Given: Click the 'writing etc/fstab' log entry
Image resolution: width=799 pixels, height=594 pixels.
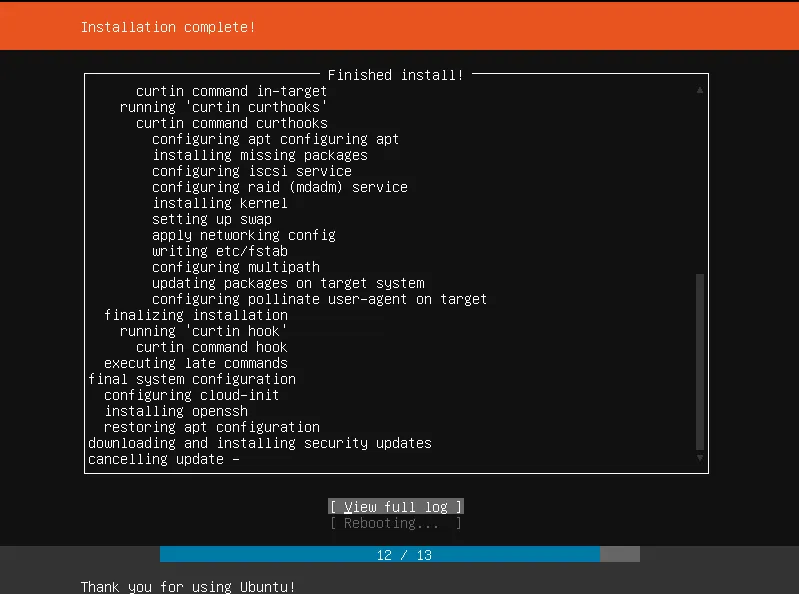Looking at the screenshot, I should (220, 251).
